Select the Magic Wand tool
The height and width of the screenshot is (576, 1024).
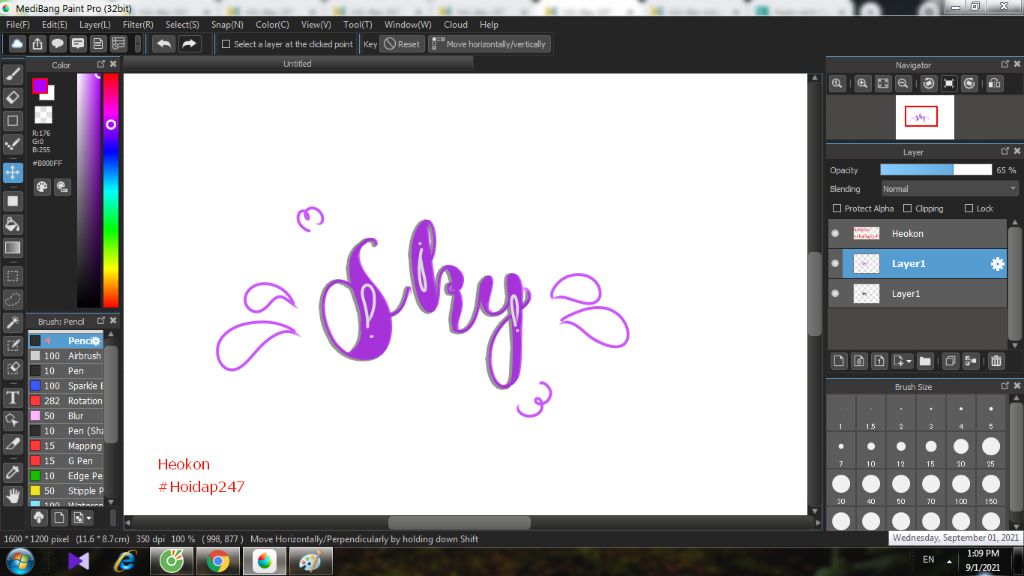[x=12, y=323]
